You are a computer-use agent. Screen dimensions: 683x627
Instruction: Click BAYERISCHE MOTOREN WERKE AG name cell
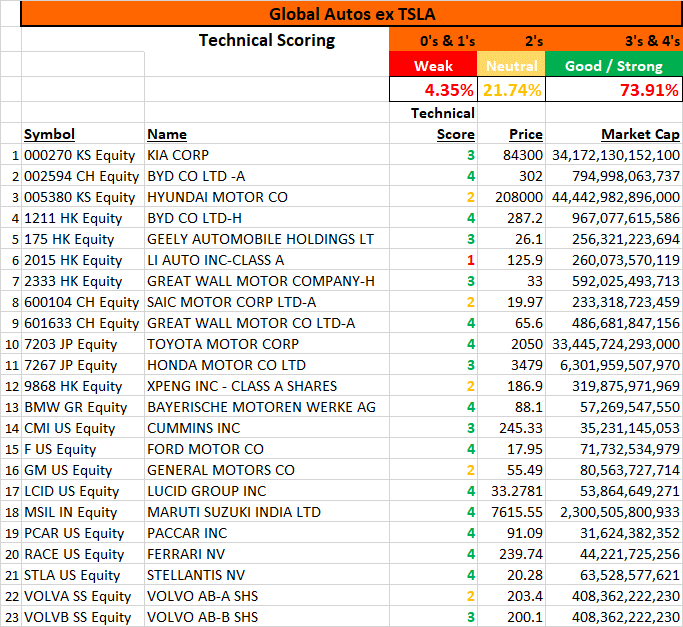coord(267,407)
